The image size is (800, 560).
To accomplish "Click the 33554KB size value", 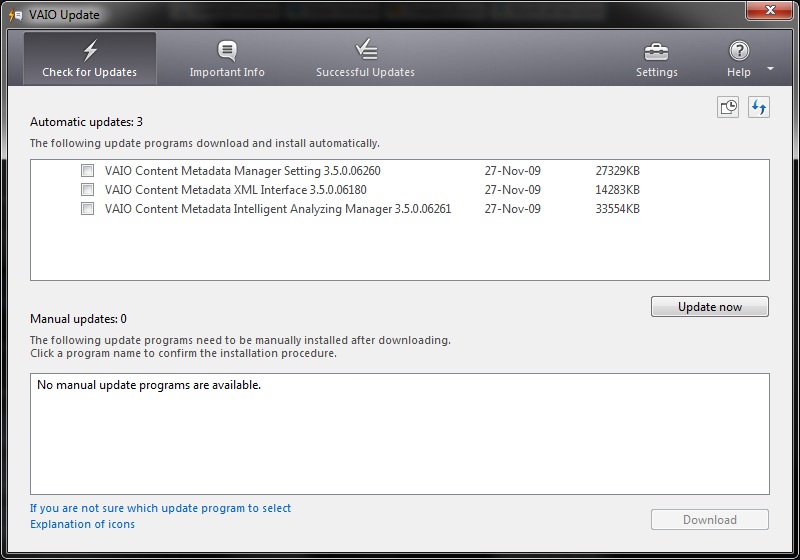I will (x=617, y=209).
